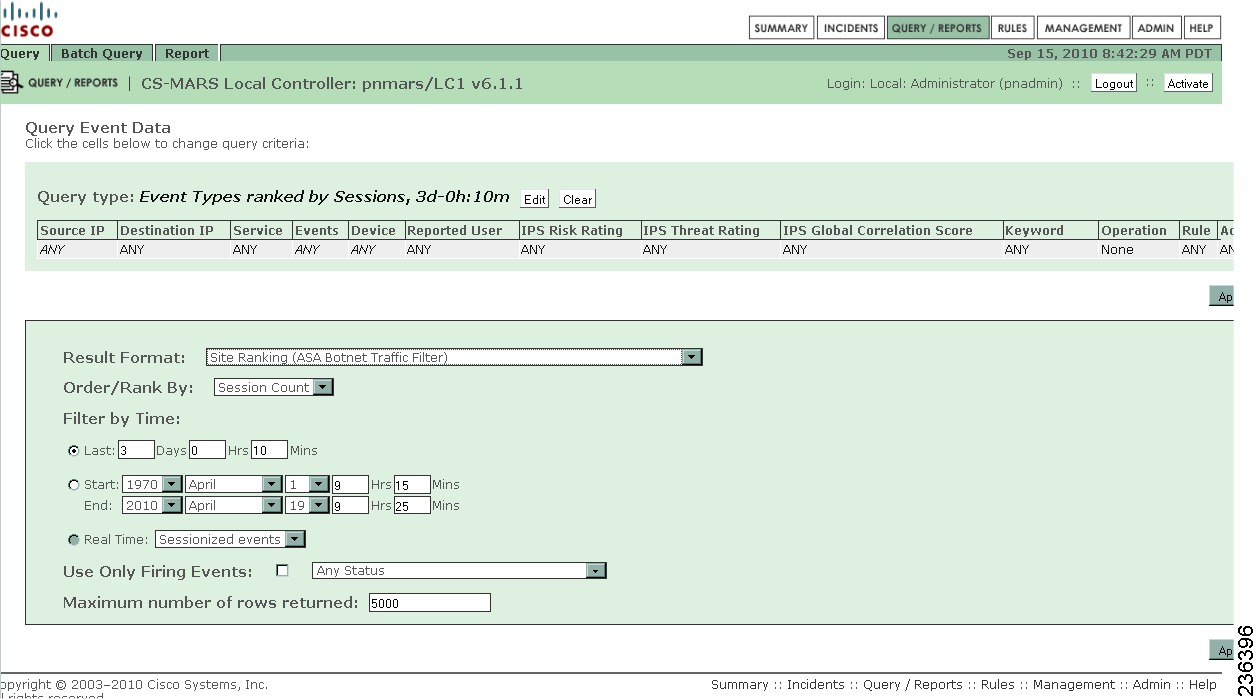Switch to the Batch Query sub-tab

click(102, 53)
